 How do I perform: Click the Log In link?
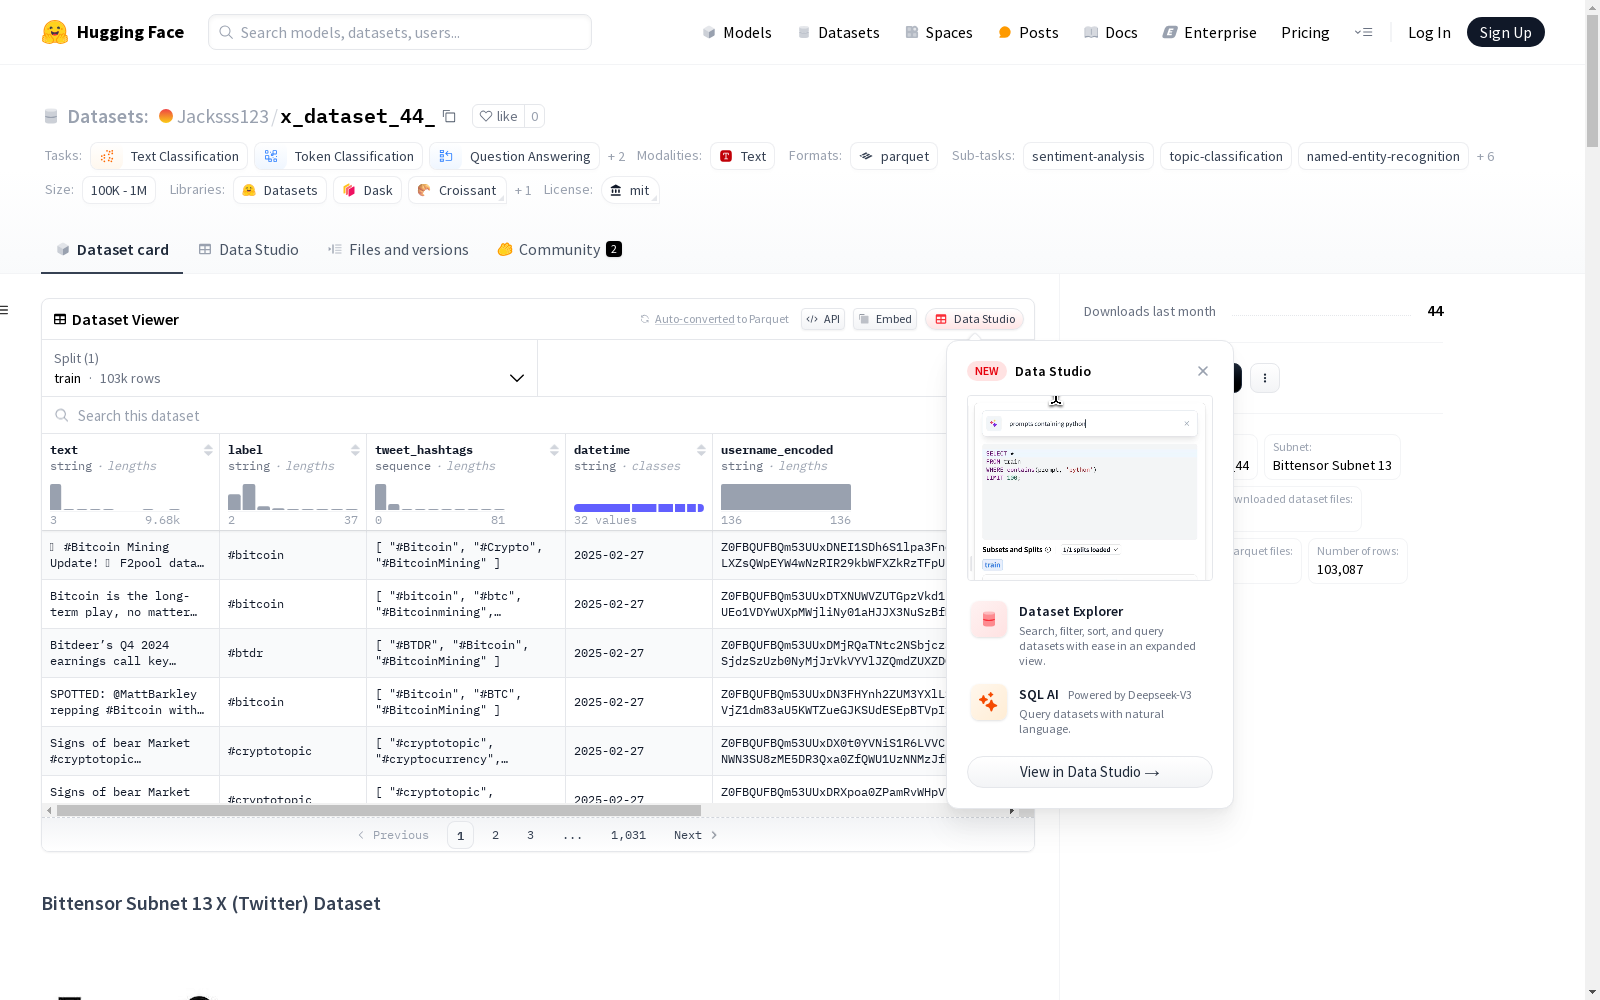tap(1429, 32)
